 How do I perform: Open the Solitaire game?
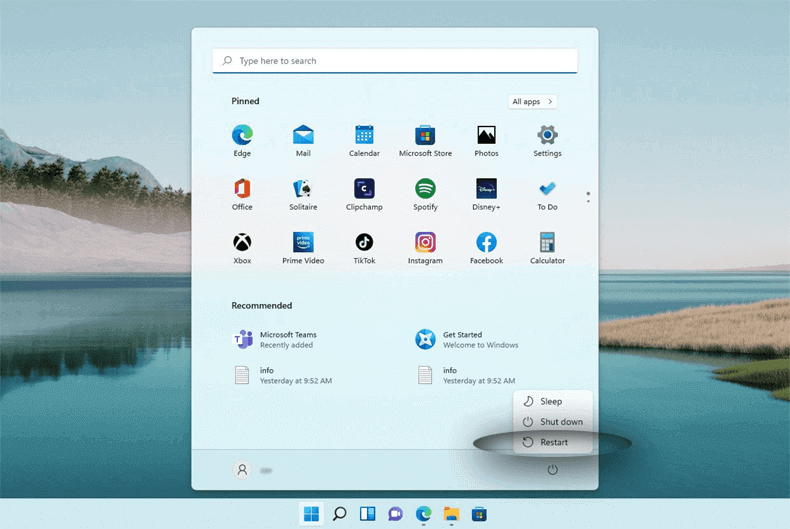[x=303, y=194]
